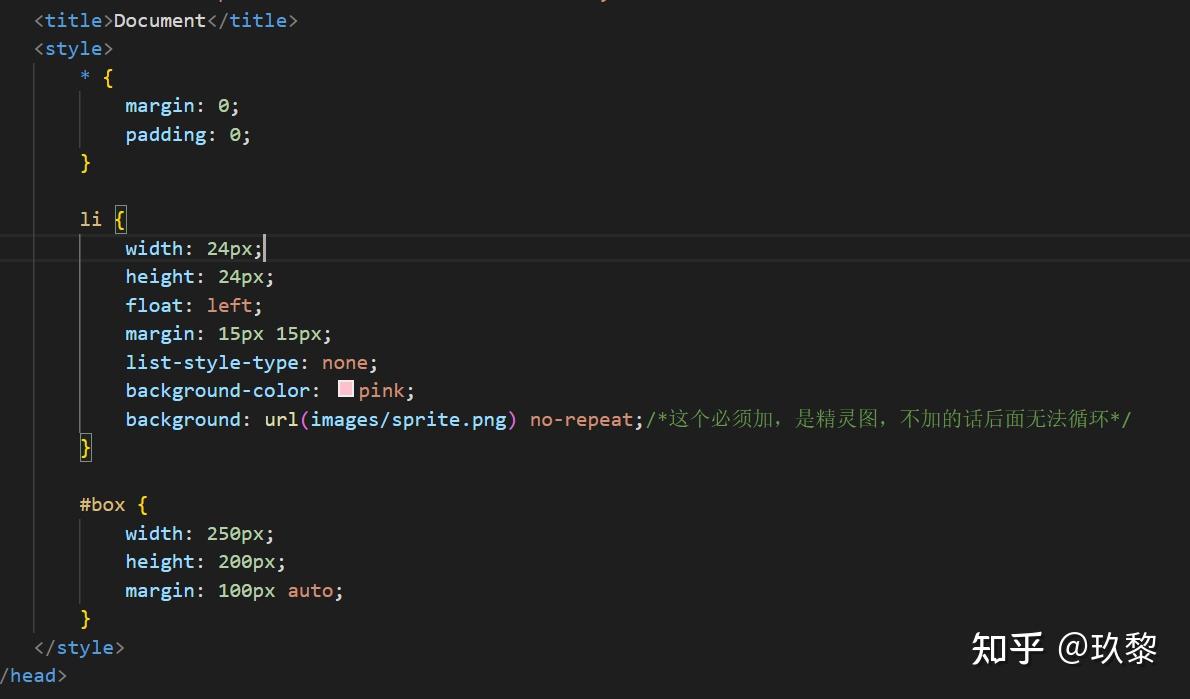Click the universal selector asterisk
The height and width of the screenshot is (699, 1190).
(x=84, y=77)
